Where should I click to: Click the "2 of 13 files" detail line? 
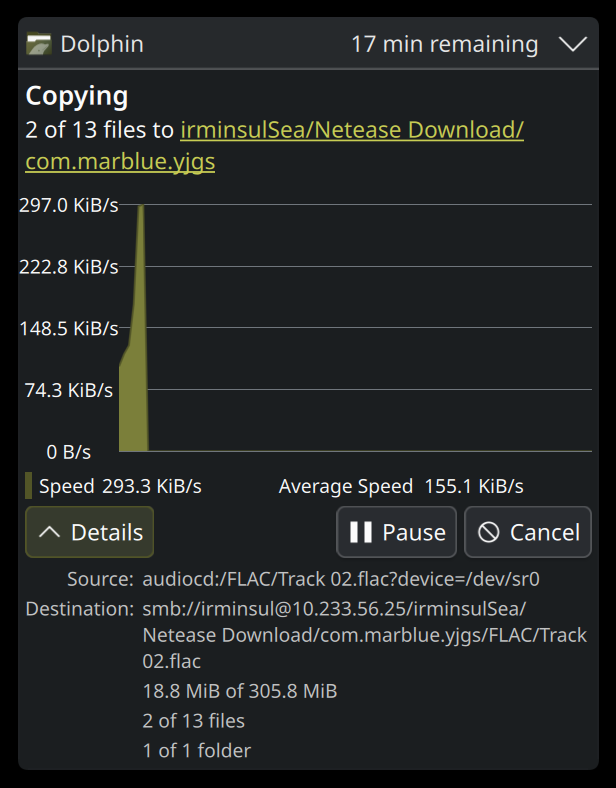coord(194,721)
